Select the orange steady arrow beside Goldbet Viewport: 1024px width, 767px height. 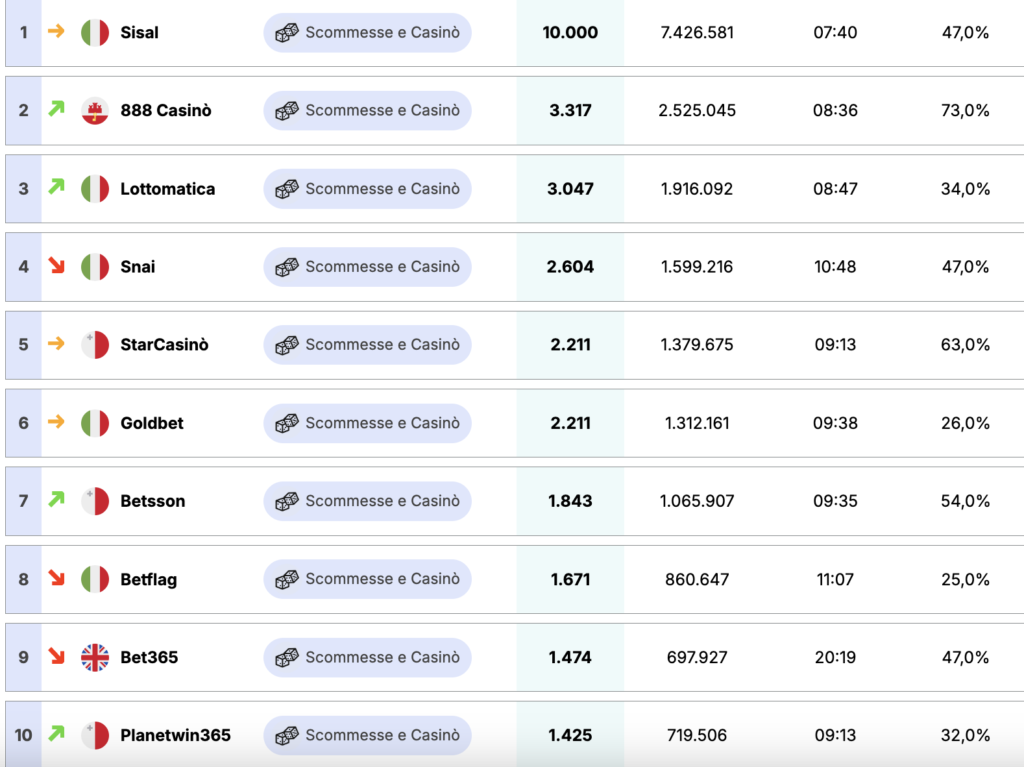click(55, 422)
